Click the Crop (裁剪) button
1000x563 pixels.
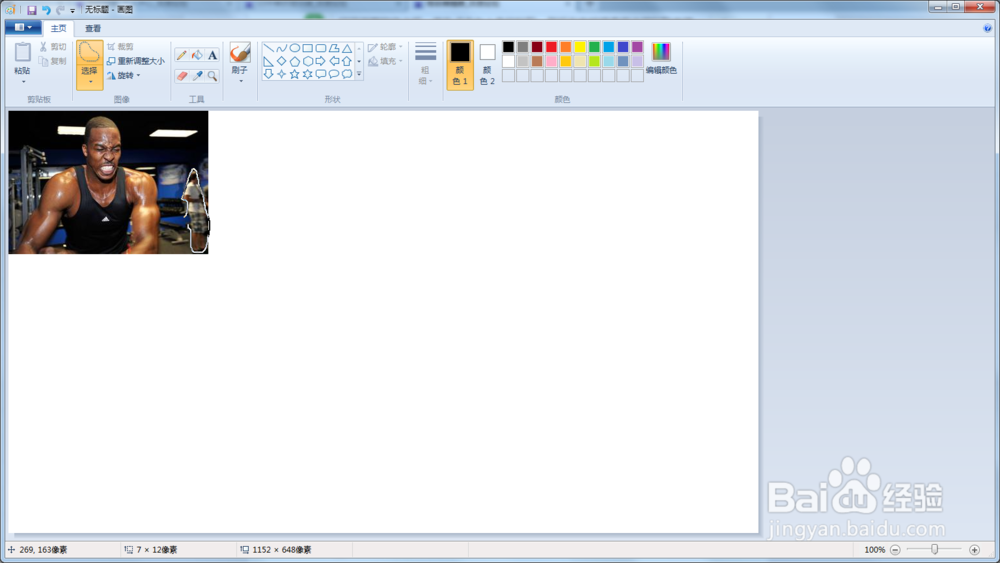120,47
